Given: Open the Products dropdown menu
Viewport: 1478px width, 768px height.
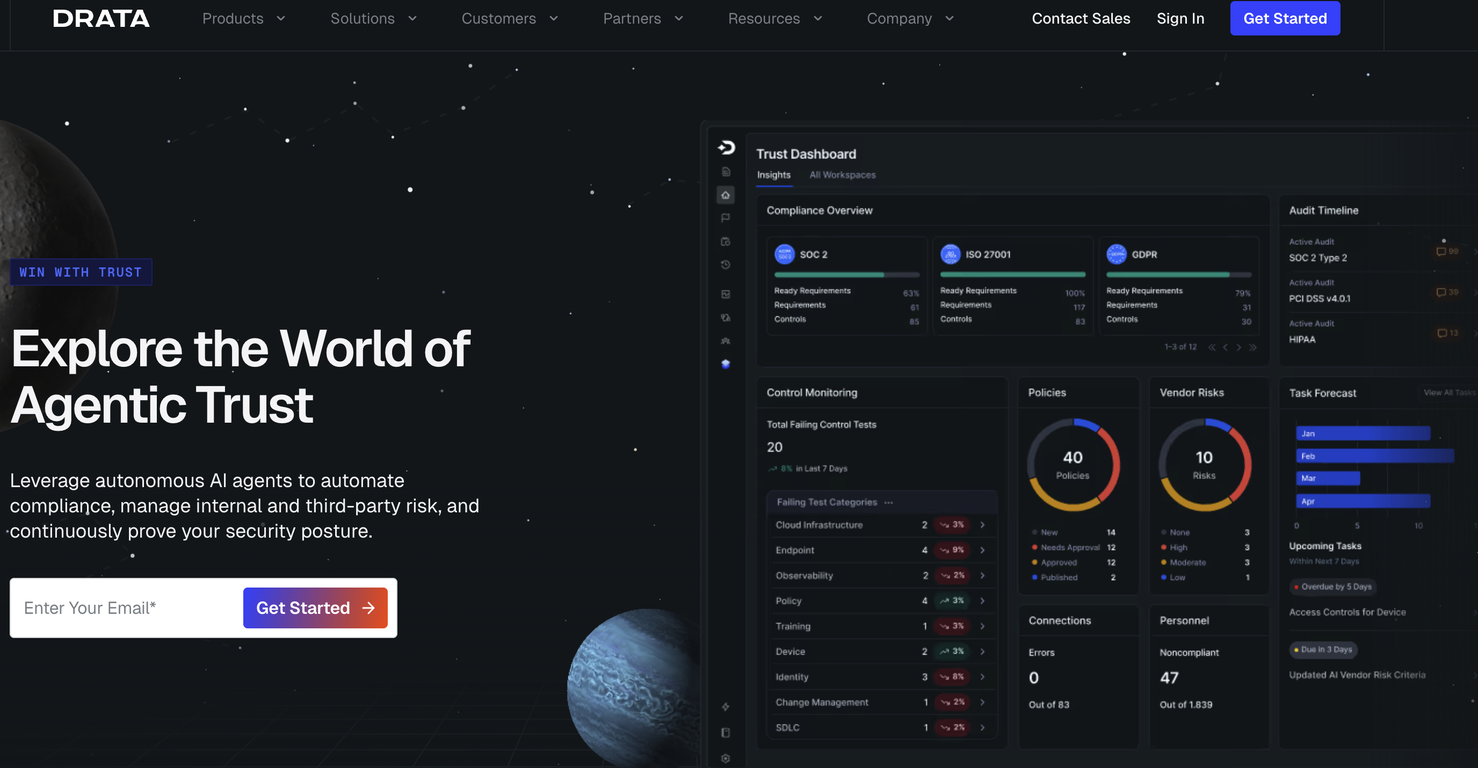Looking at the screenshot, I should pyautogui.click(x=243, y=19).
